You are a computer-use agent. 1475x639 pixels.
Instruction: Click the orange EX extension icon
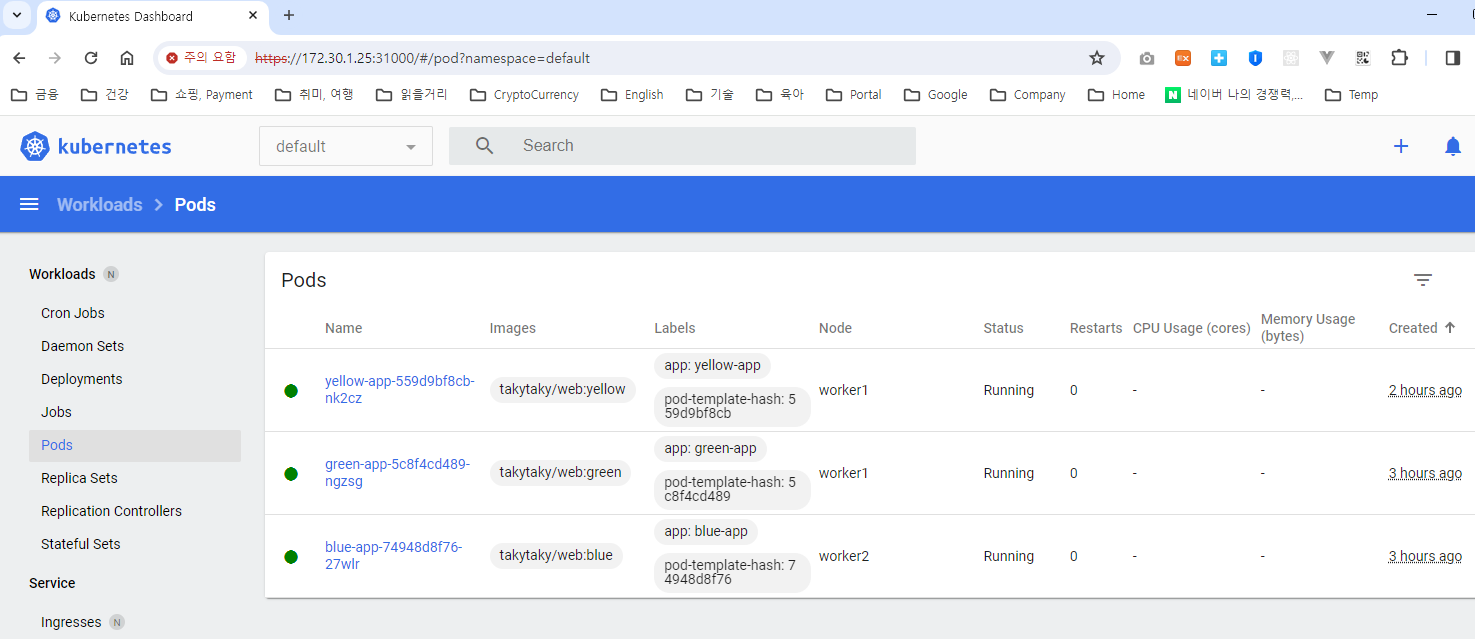point(1183,58)
